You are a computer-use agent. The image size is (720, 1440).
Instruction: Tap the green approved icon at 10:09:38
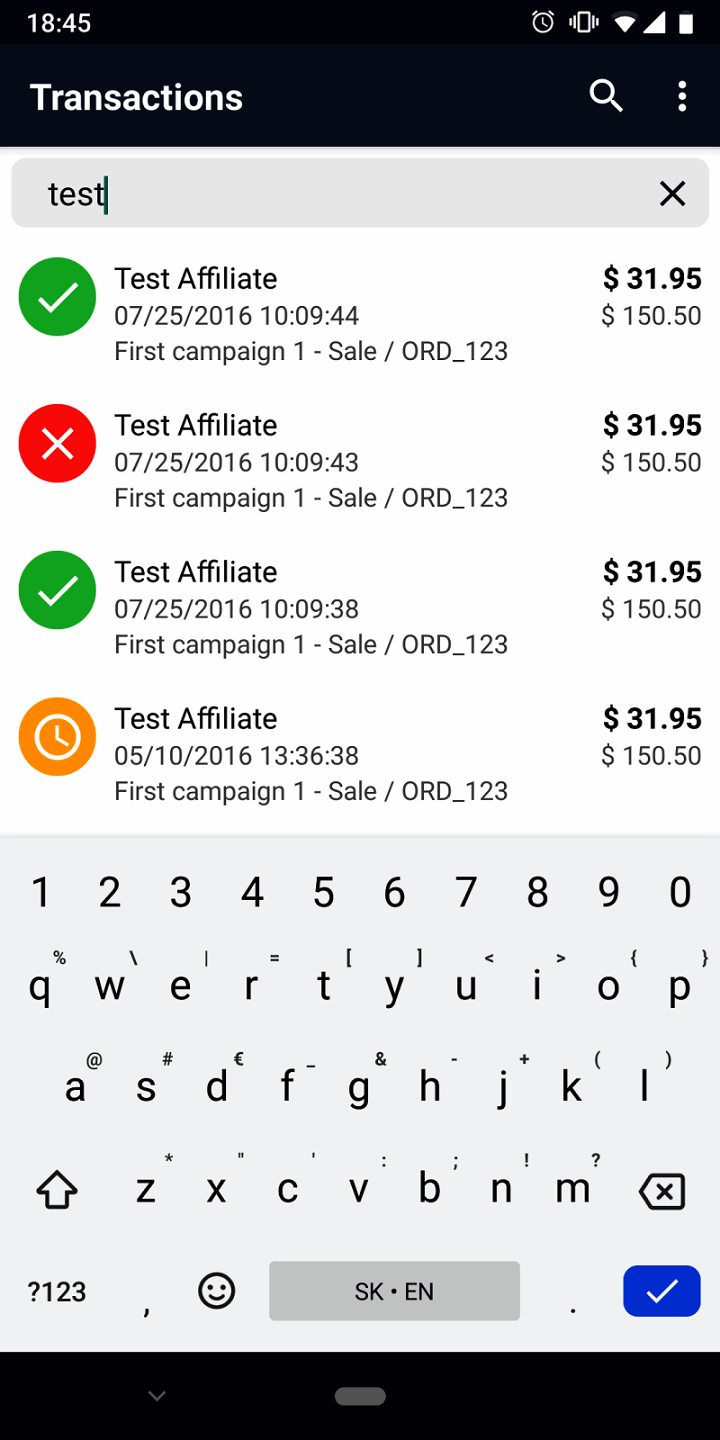[58, 590]
